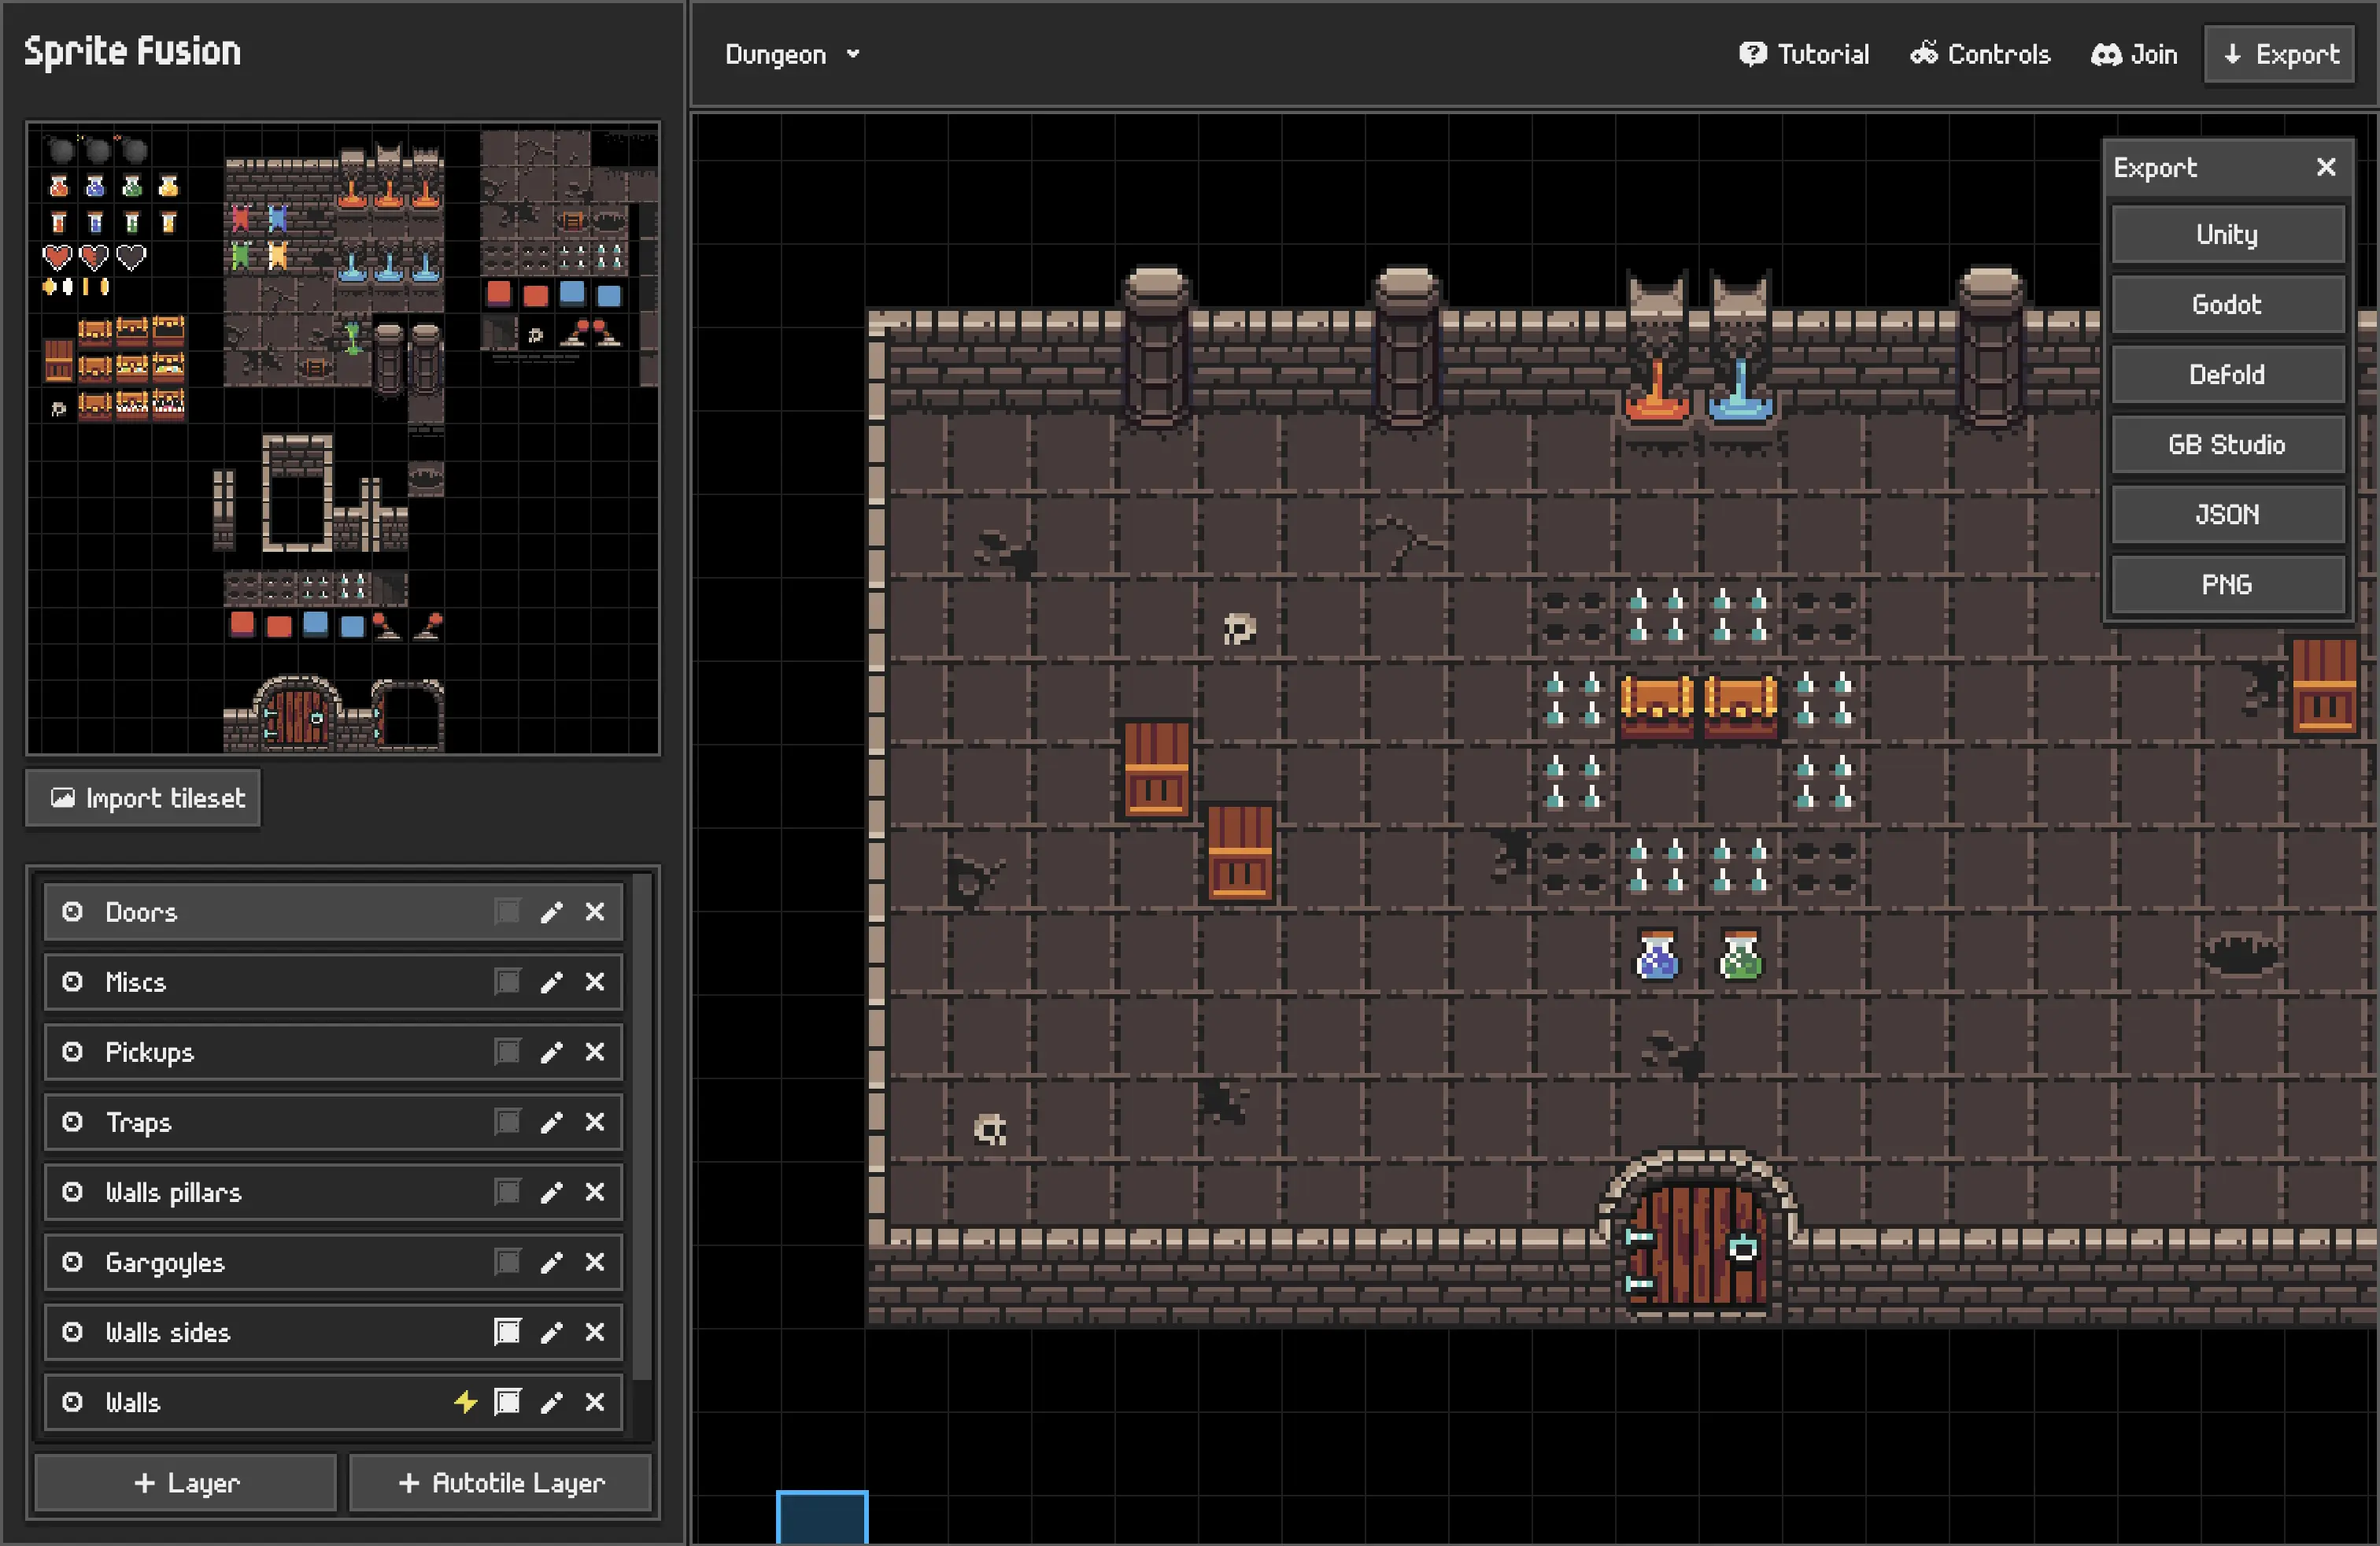Export the map to Godot

coord(2227,304)
